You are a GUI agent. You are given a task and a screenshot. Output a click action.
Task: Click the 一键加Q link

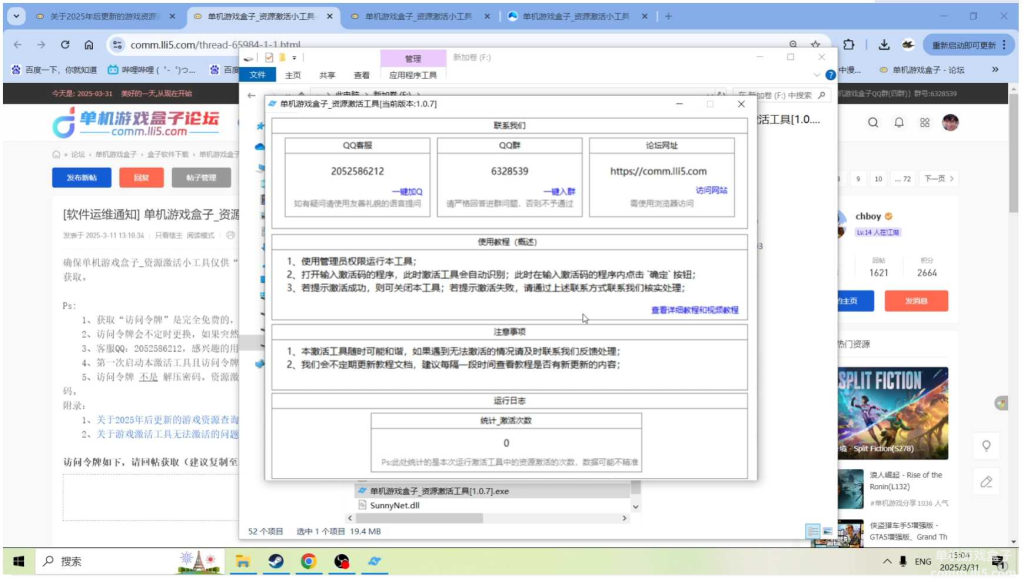(407, 192)
